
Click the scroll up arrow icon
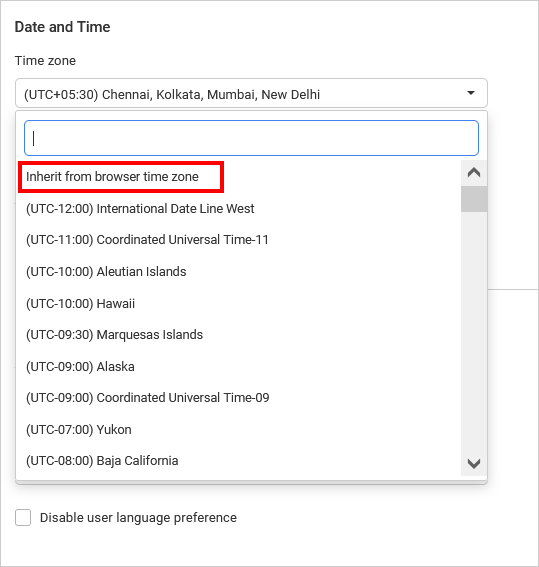click(474, 172)
